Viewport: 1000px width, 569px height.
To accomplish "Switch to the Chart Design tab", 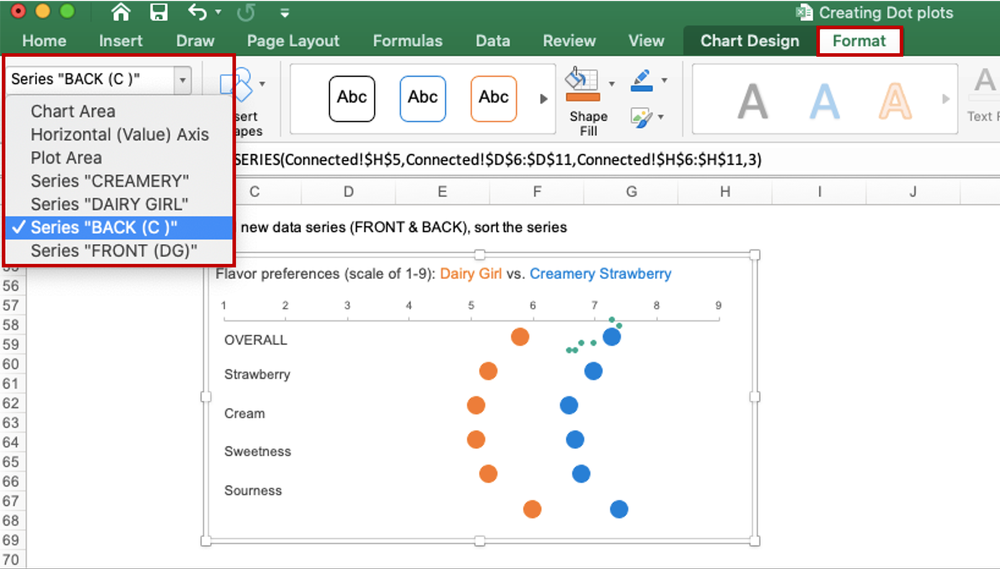I will pyautogui.click(x=749, y=41).
